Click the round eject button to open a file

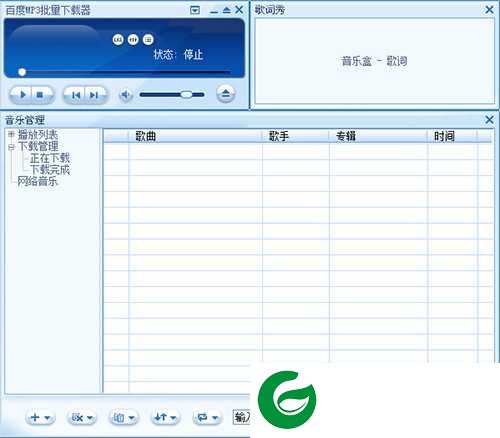226,94
